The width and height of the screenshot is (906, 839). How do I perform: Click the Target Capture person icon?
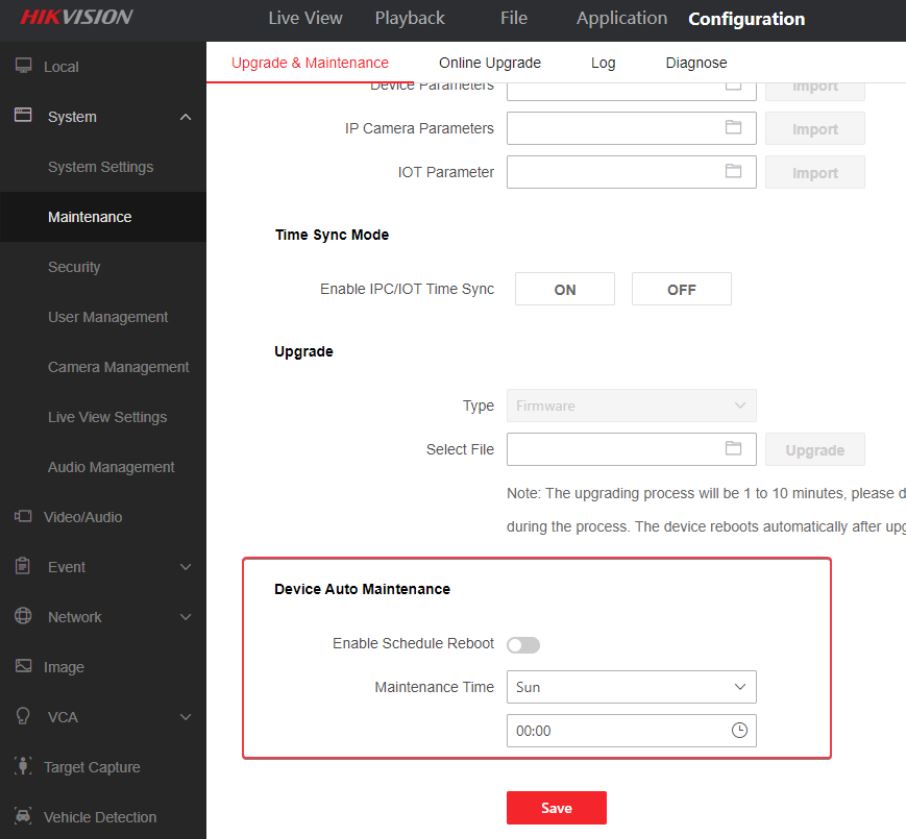23,766
